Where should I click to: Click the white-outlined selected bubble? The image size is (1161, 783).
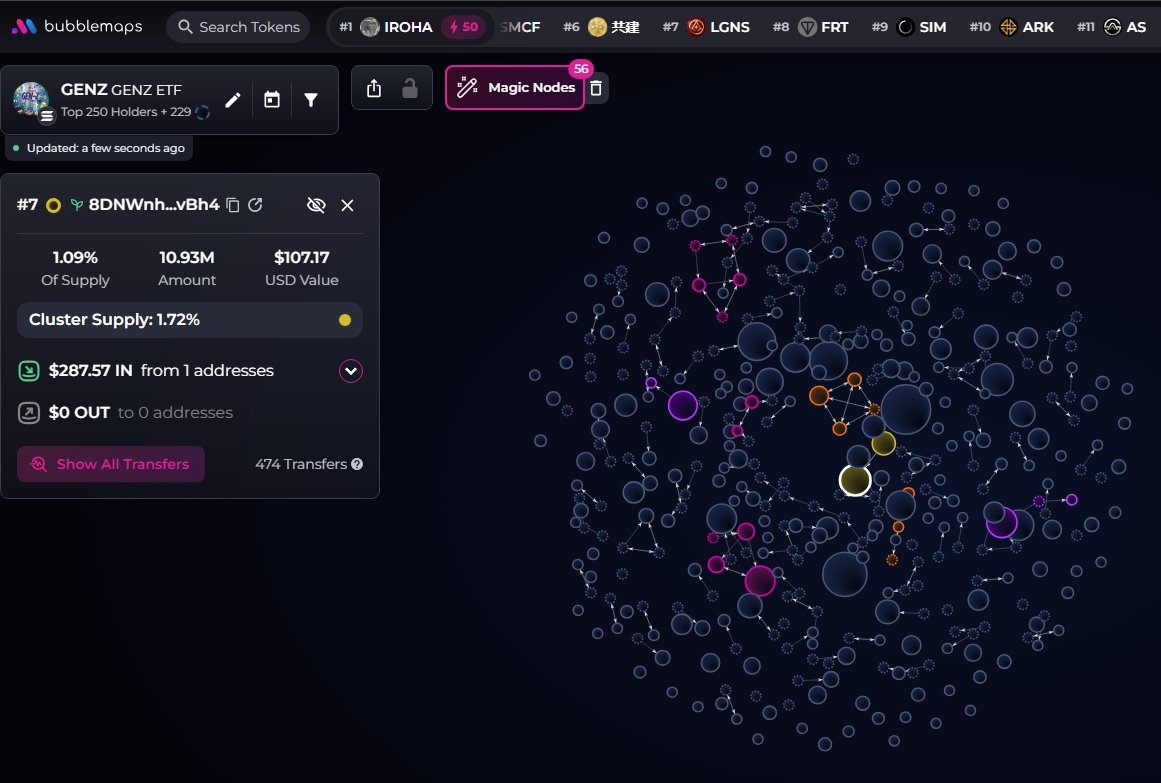pyautogui.click(x=855, y=480)
